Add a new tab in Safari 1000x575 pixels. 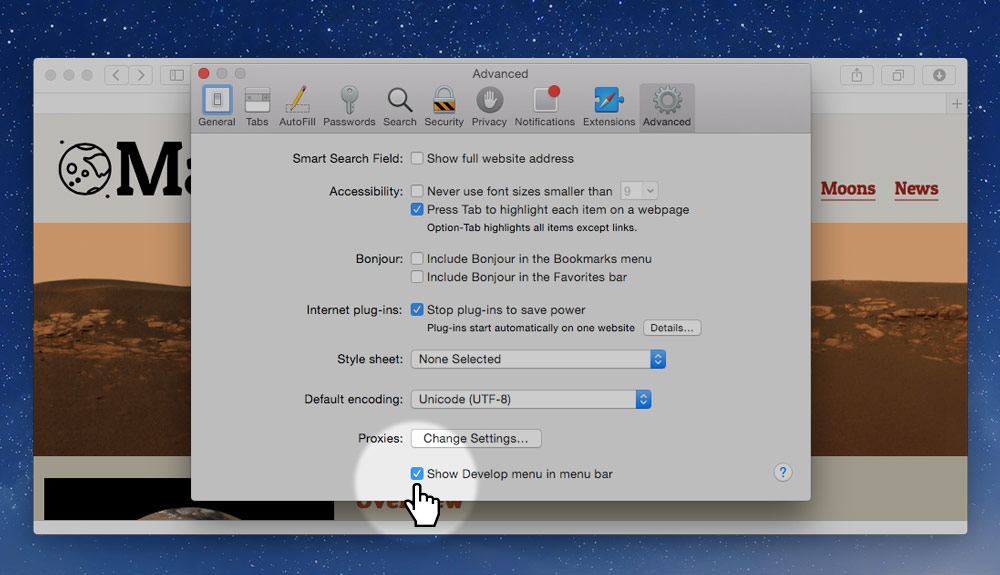(957, 104)
